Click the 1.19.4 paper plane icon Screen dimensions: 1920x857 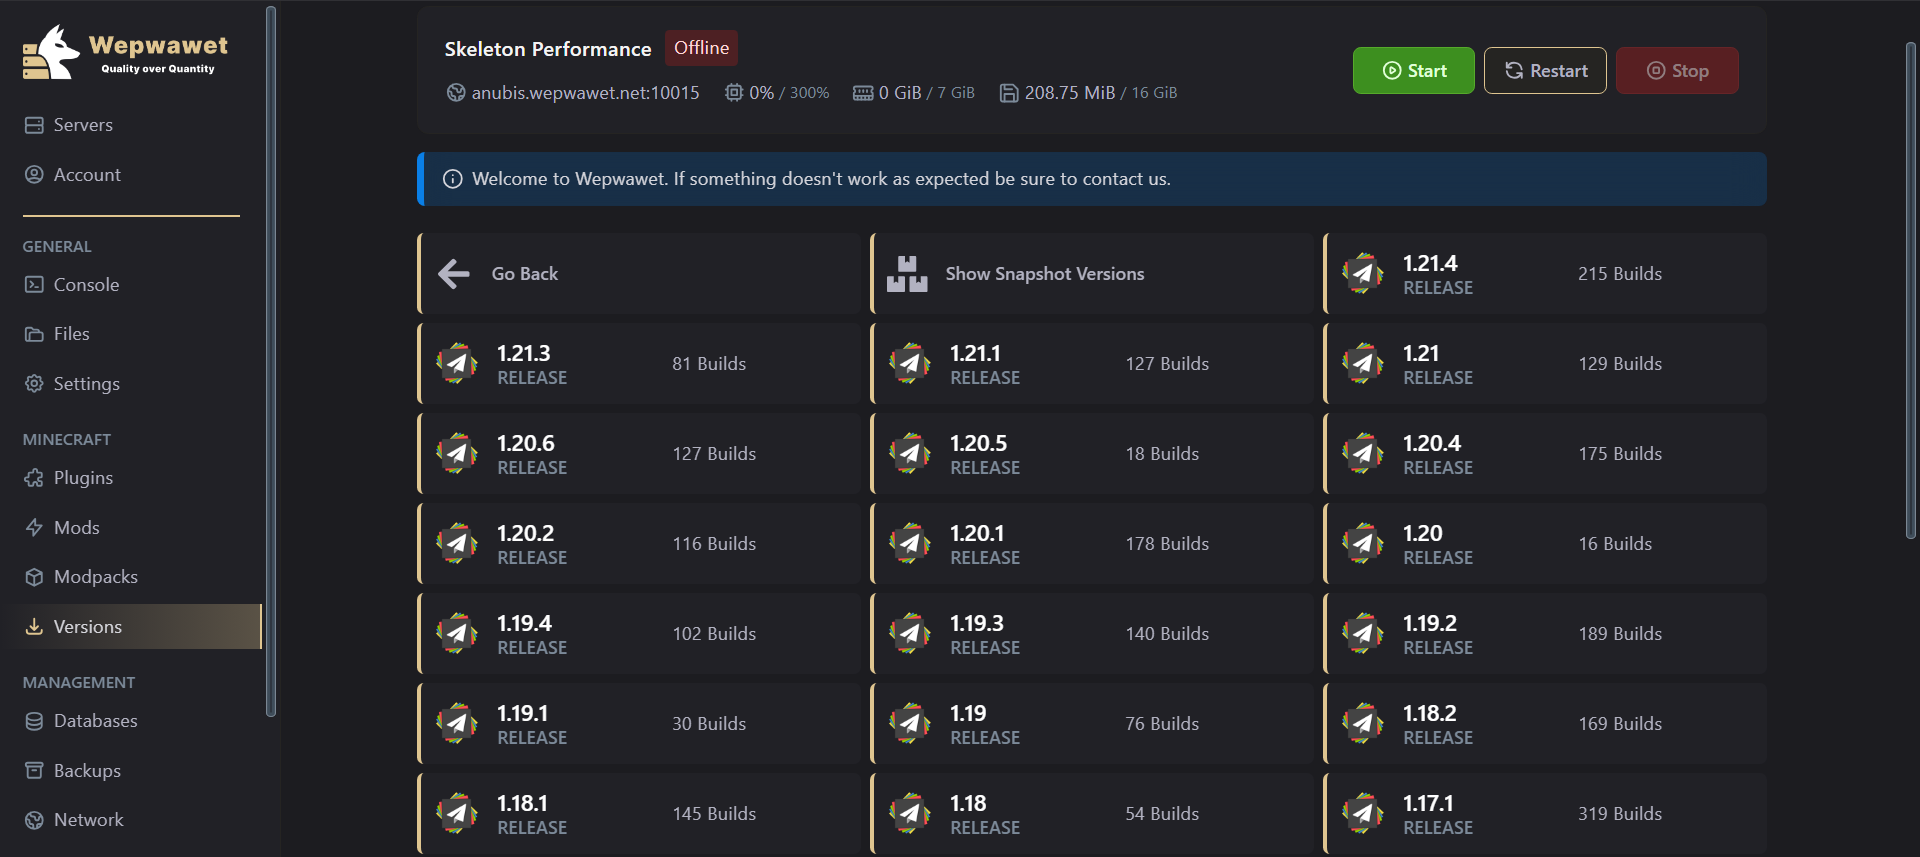pos(457,634)
